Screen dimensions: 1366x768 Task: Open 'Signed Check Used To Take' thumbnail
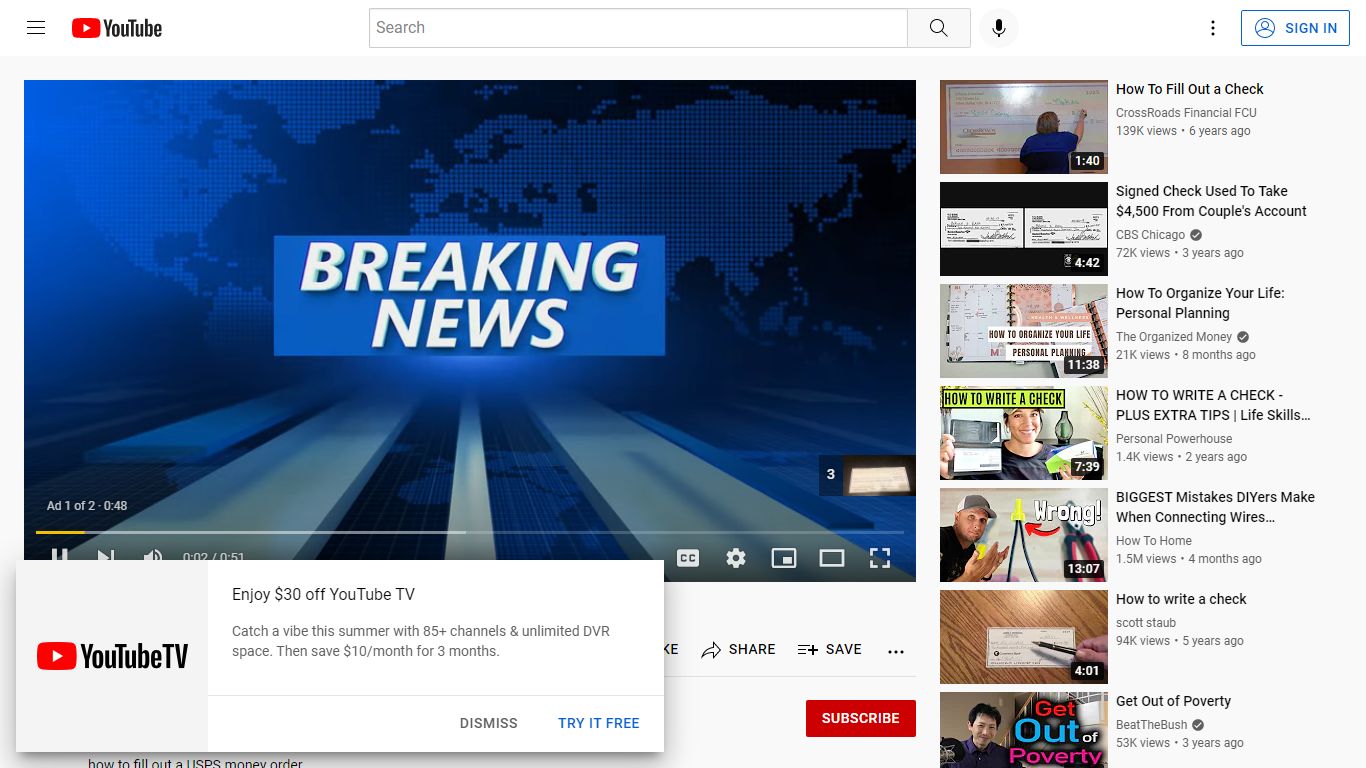pos(1024,229)
